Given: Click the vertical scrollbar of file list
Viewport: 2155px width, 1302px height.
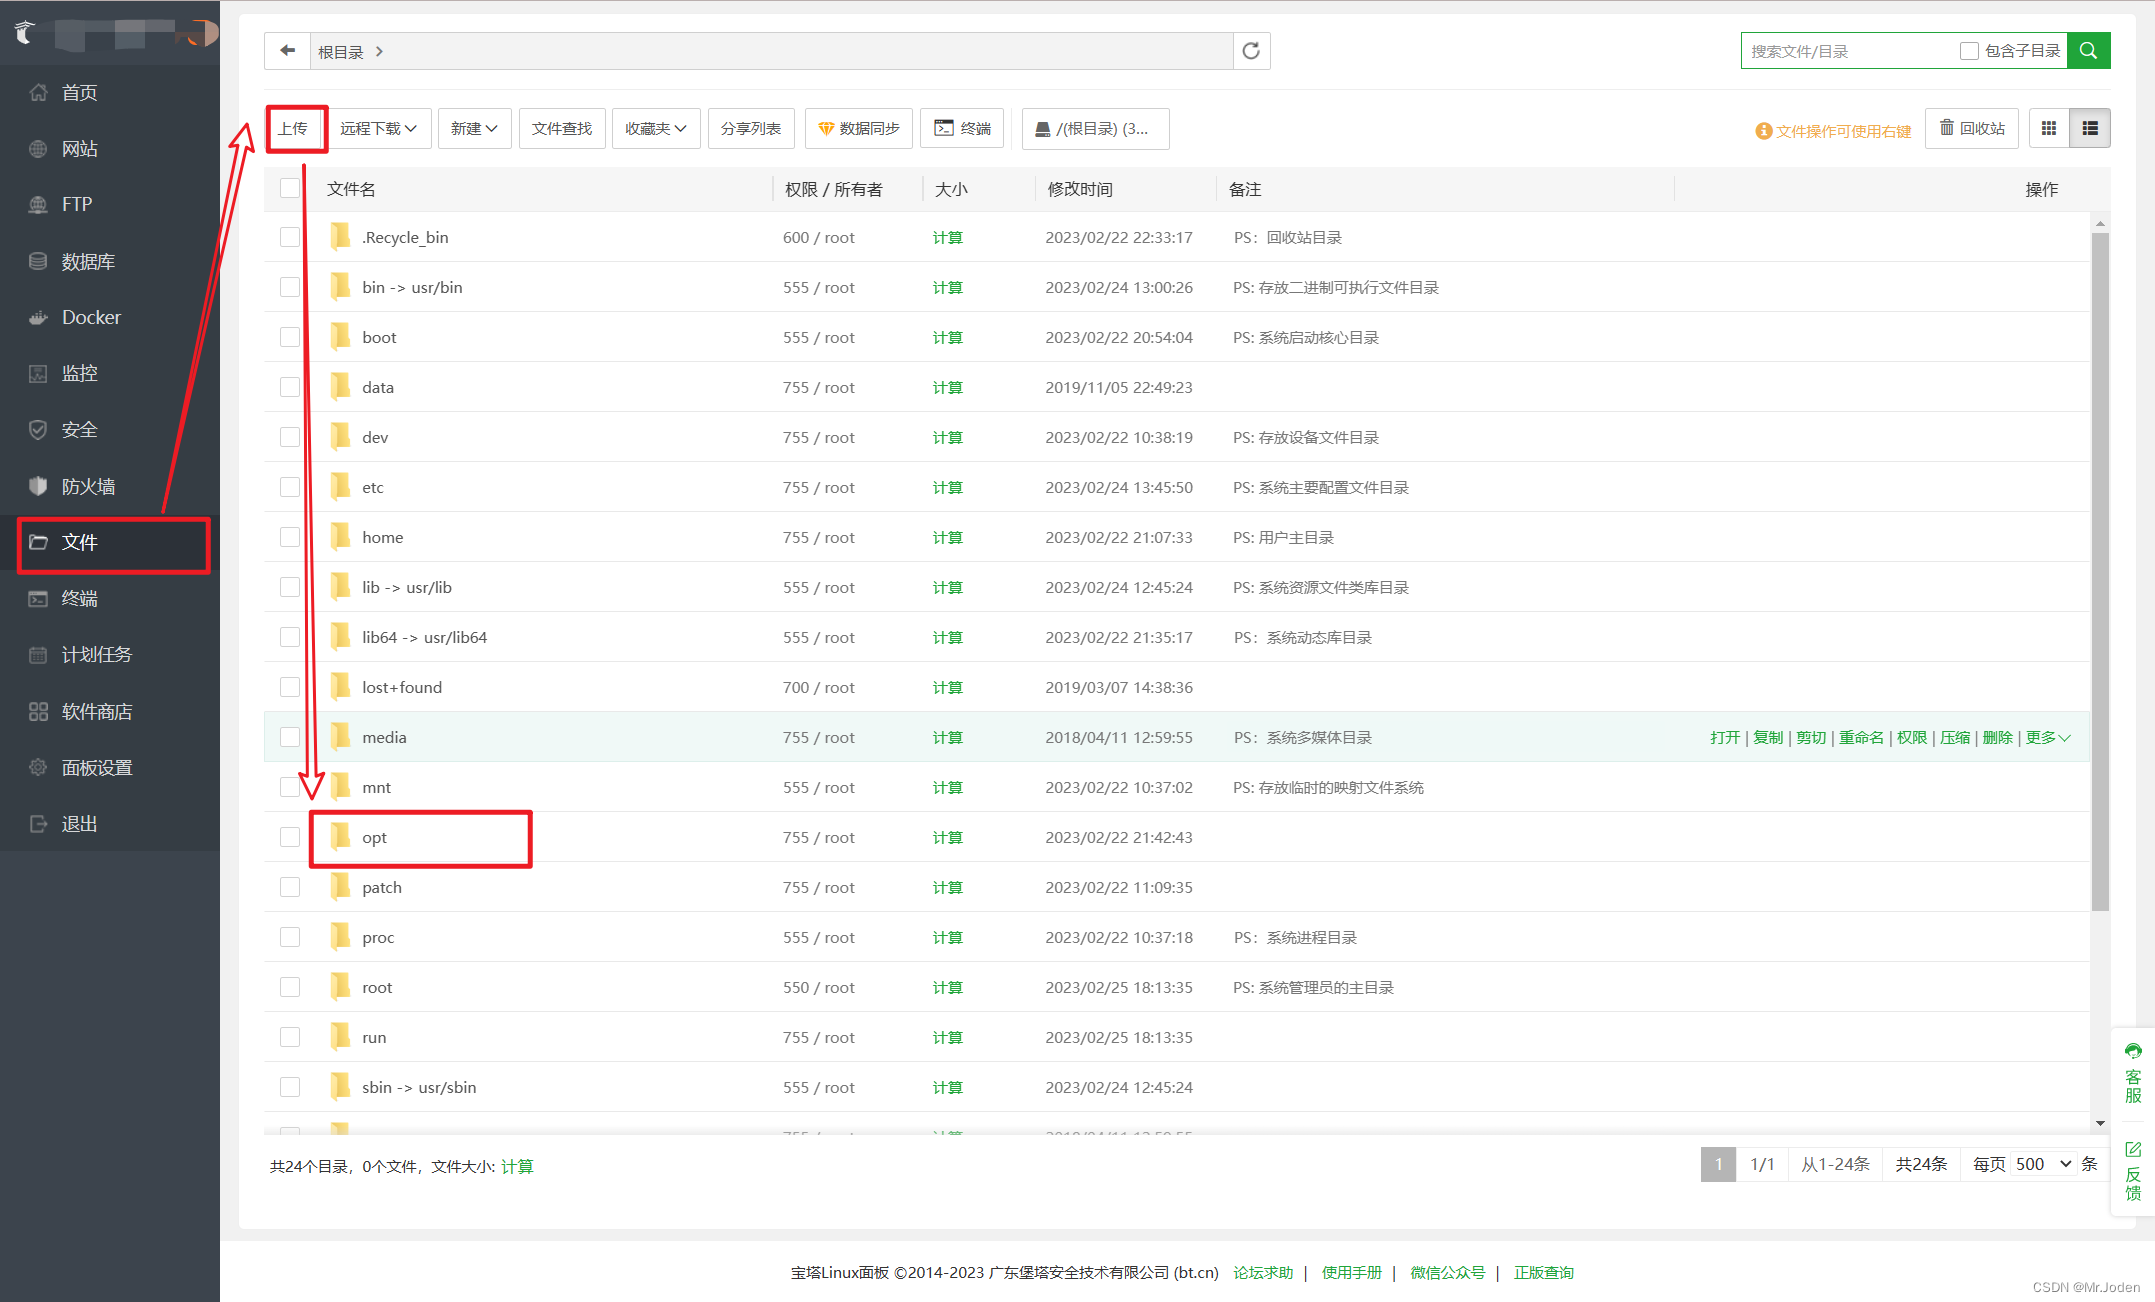Looking at the screenshot, I should click(x=2100, y=570).
